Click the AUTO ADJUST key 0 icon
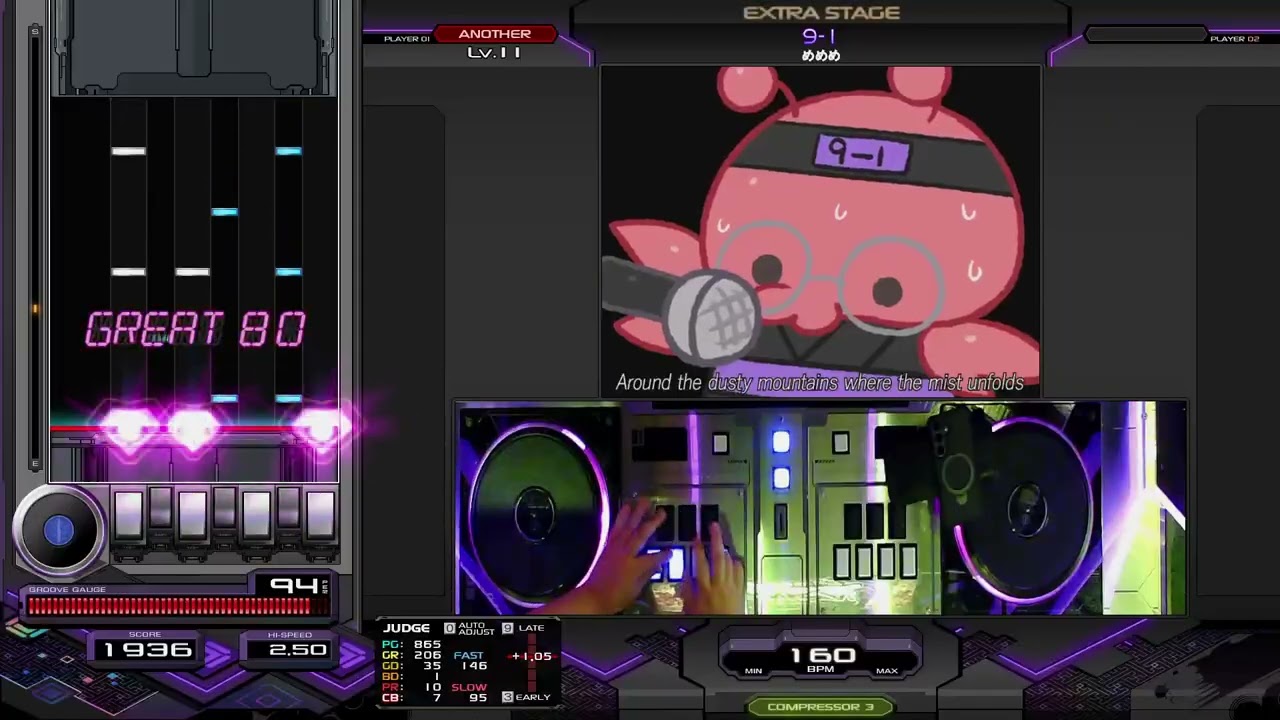 point(449,628)
